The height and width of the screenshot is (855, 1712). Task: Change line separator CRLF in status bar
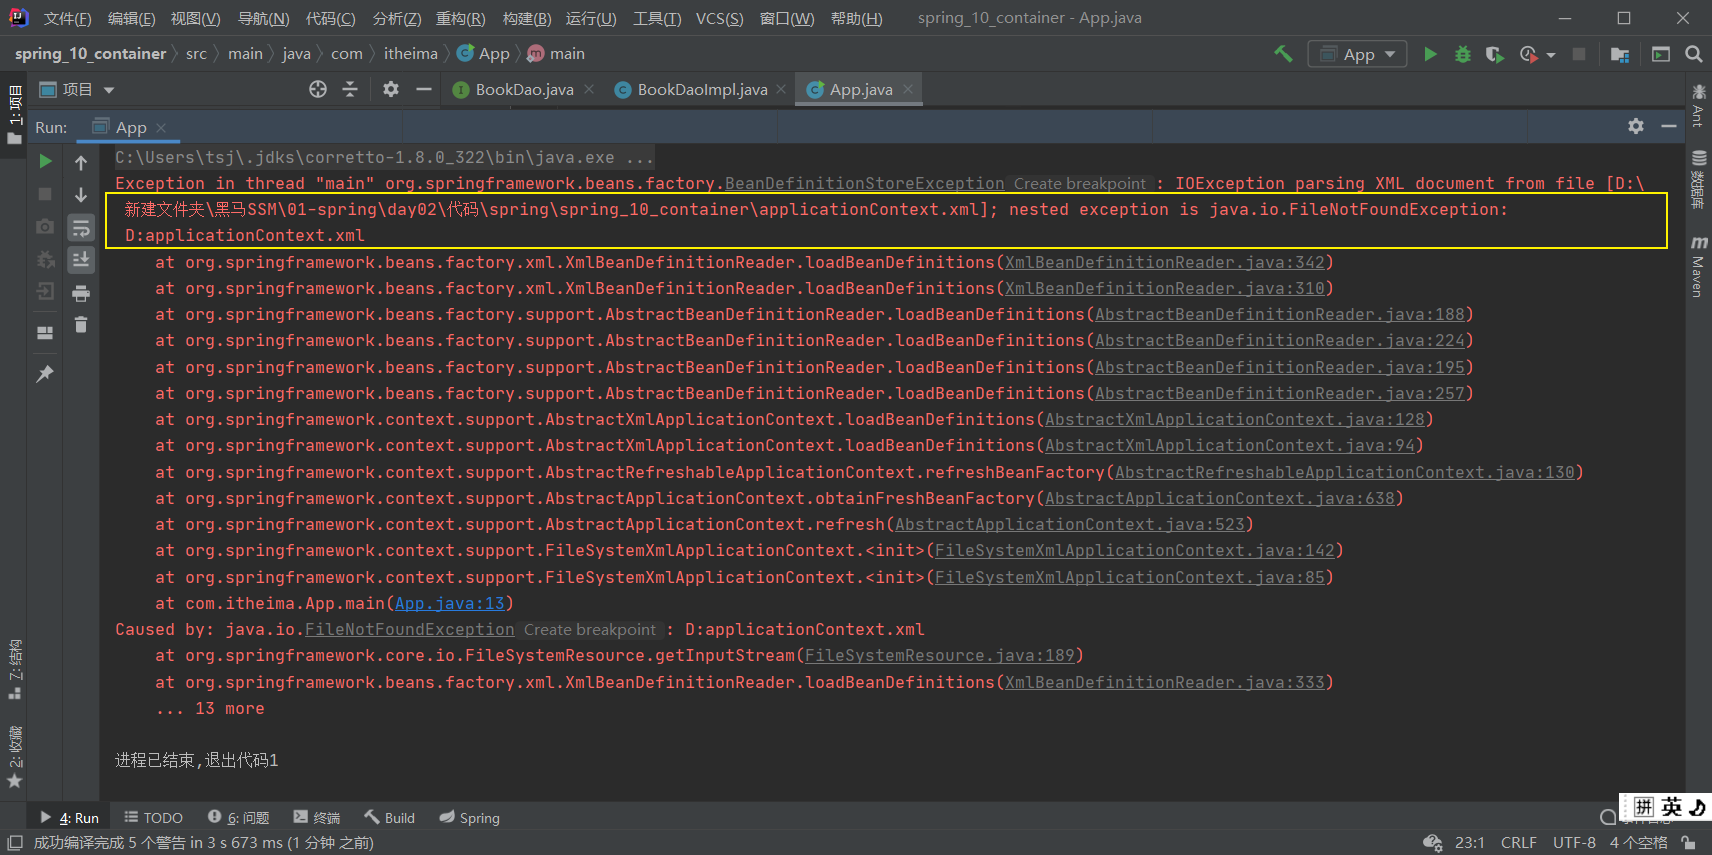(x=1518, y=842)
